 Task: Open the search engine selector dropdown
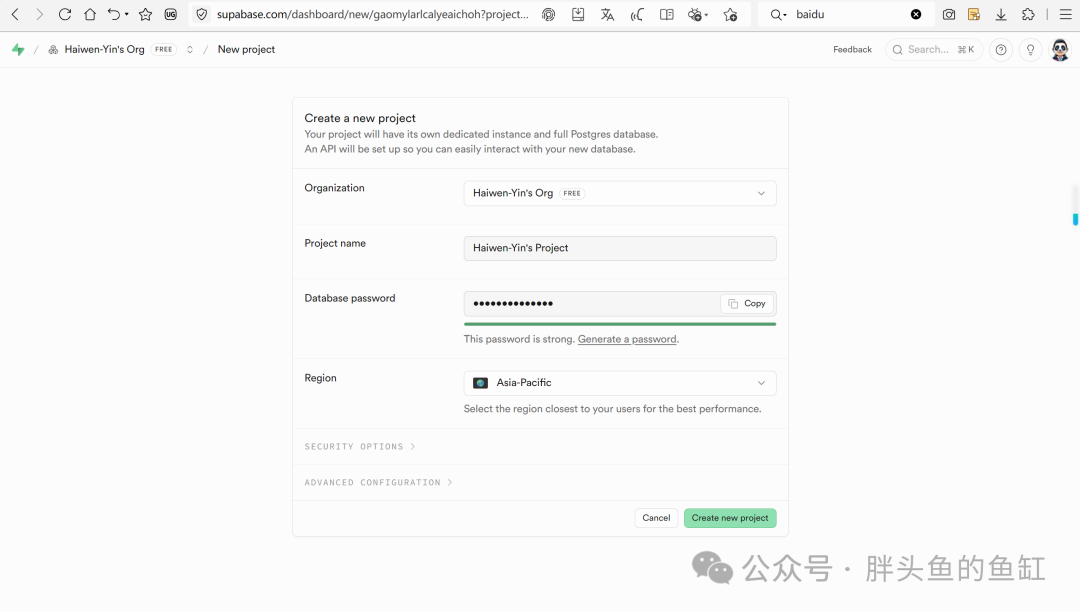pos(778,14)
